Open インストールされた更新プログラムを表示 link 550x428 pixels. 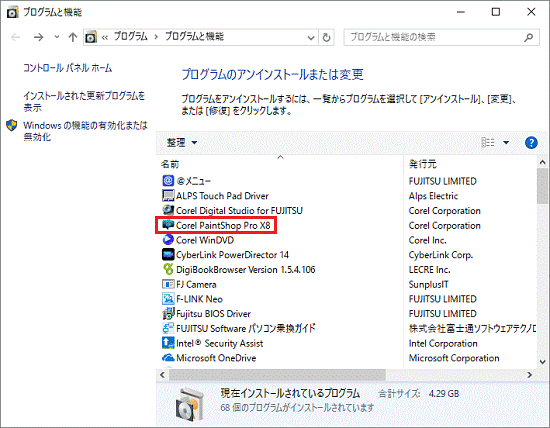[84, 101]
